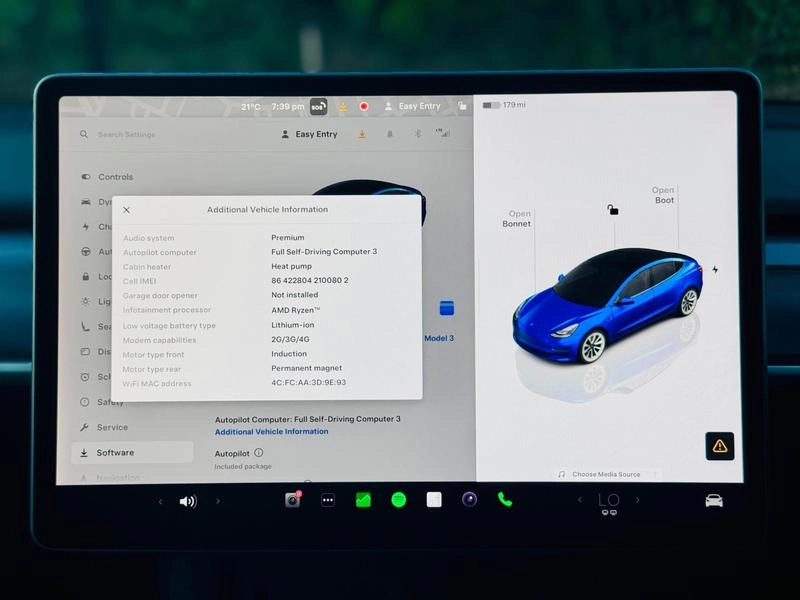Tap the yellow warning alert icon
The width and height of the screenshot is (800, 600).
[x=720, y=446]
